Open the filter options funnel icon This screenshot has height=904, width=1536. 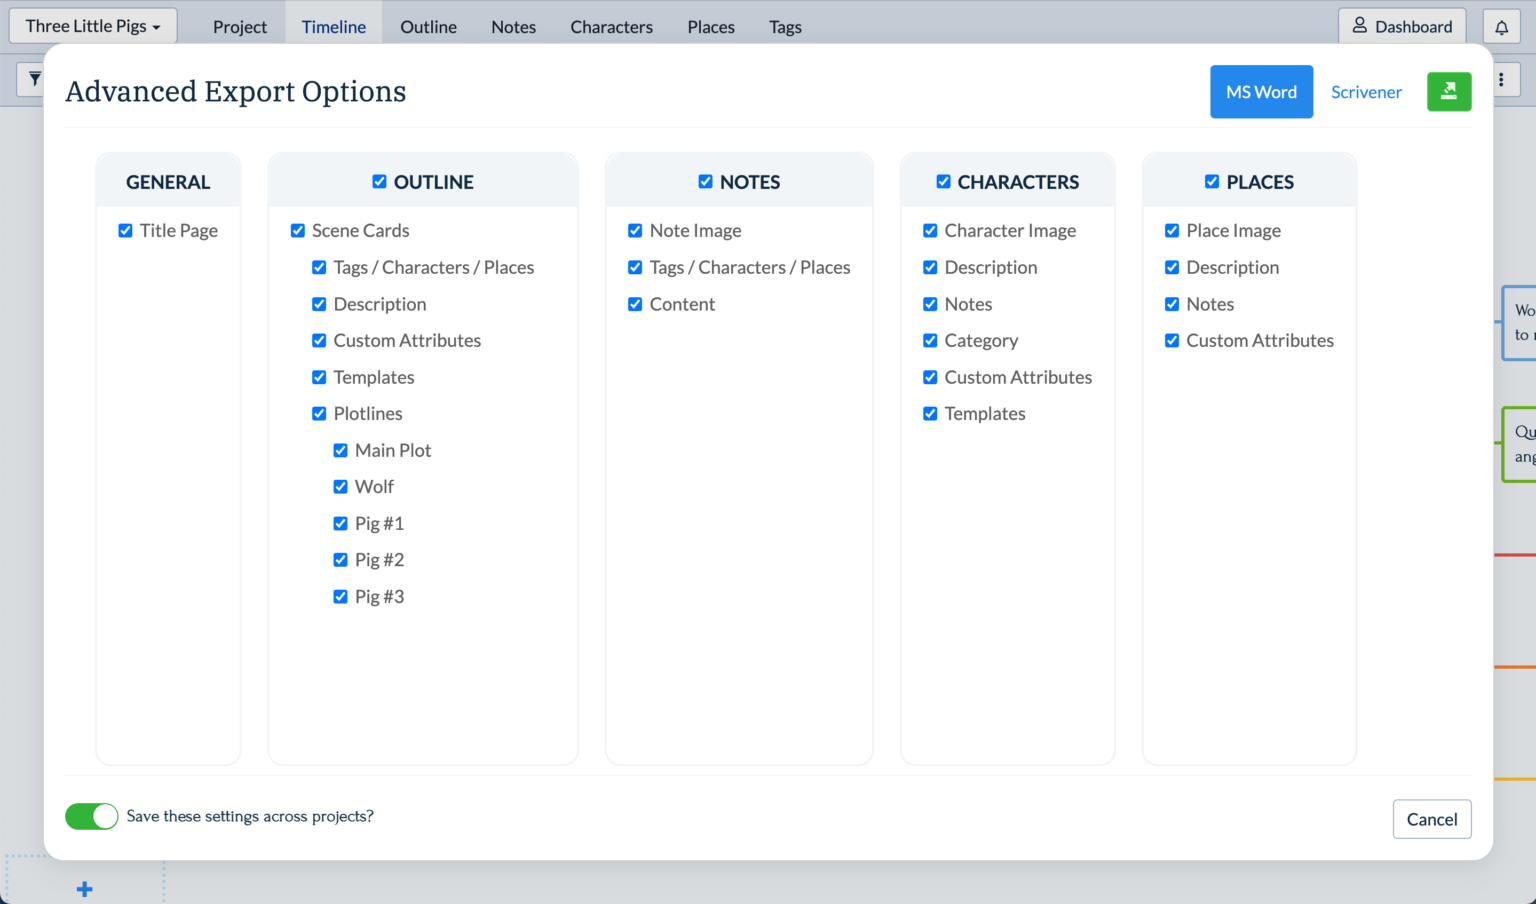point(35,78)
